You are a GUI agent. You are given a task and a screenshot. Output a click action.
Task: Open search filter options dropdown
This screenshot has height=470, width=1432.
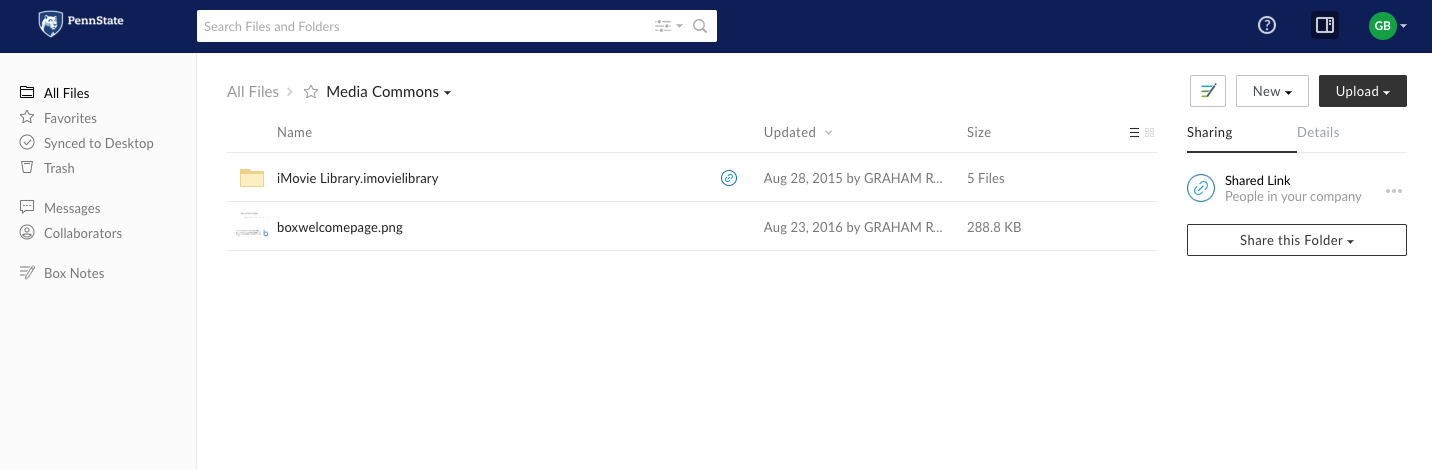(x=669, y=26)
